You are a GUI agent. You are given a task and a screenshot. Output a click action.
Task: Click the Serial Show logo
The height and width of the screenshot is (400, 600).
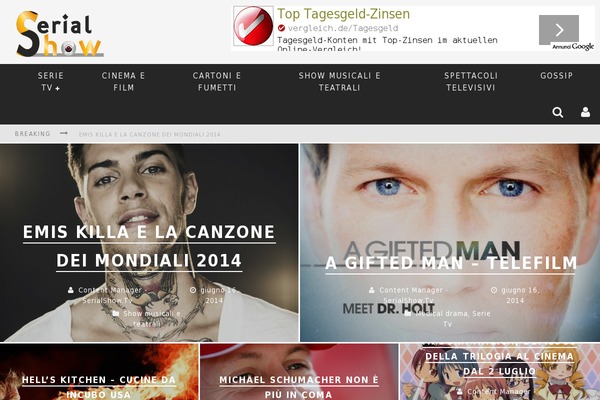pyautogui.click(x=59, y=34)
